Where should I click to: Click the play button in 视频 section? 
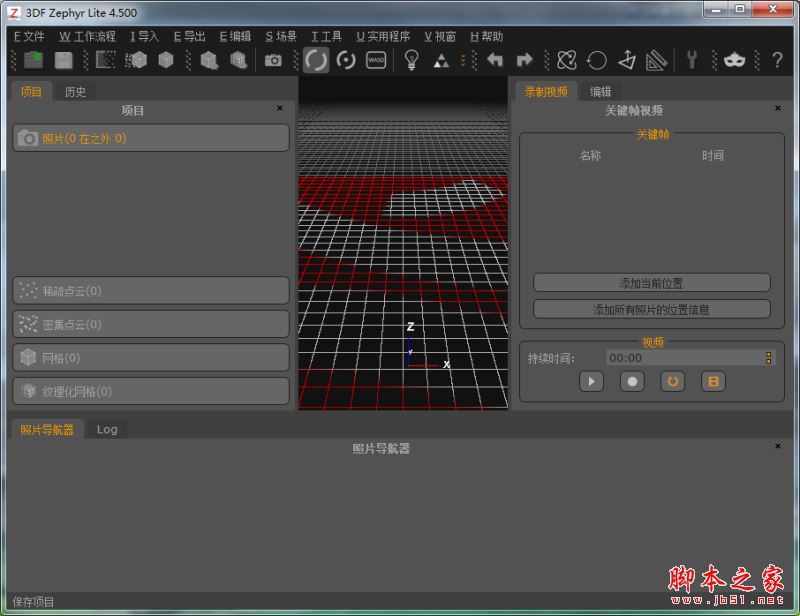point(591,381)
